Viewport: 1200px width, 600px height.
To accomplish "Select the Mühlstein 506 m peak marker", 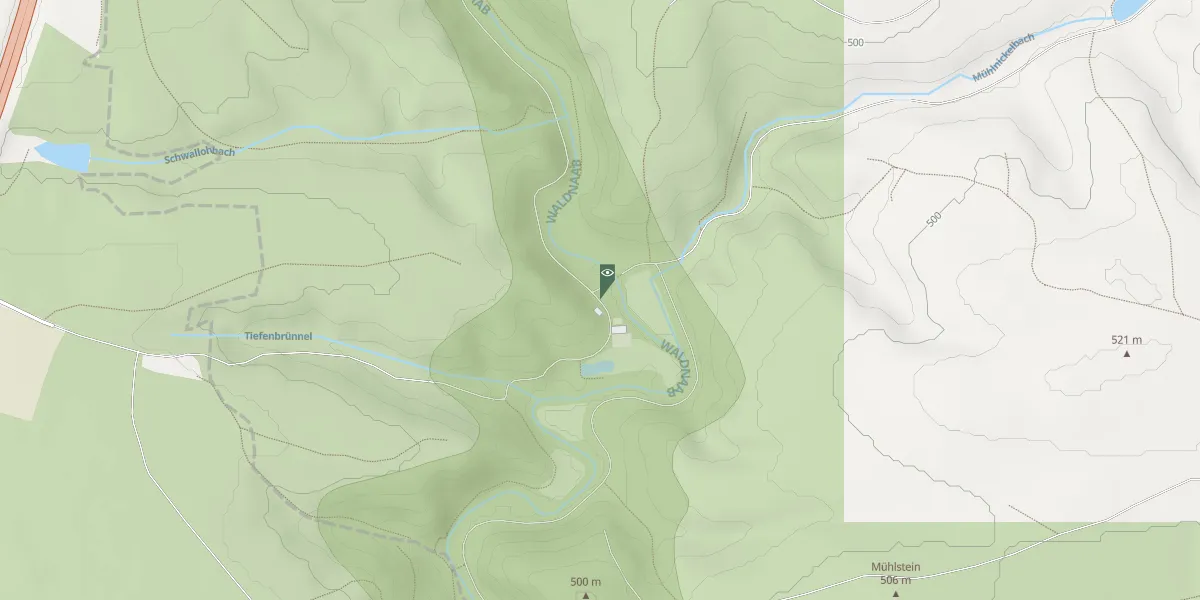I will (x=895, y=594).
